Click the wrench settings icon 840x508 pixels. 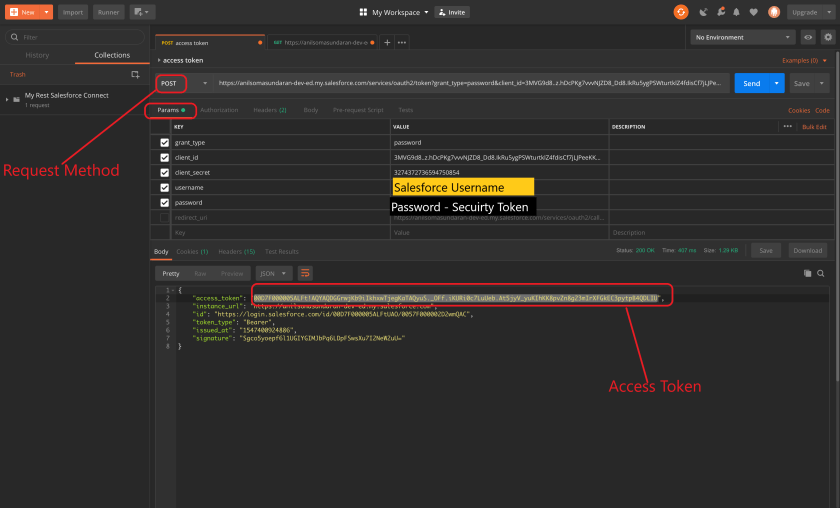(x=721, y=12)
